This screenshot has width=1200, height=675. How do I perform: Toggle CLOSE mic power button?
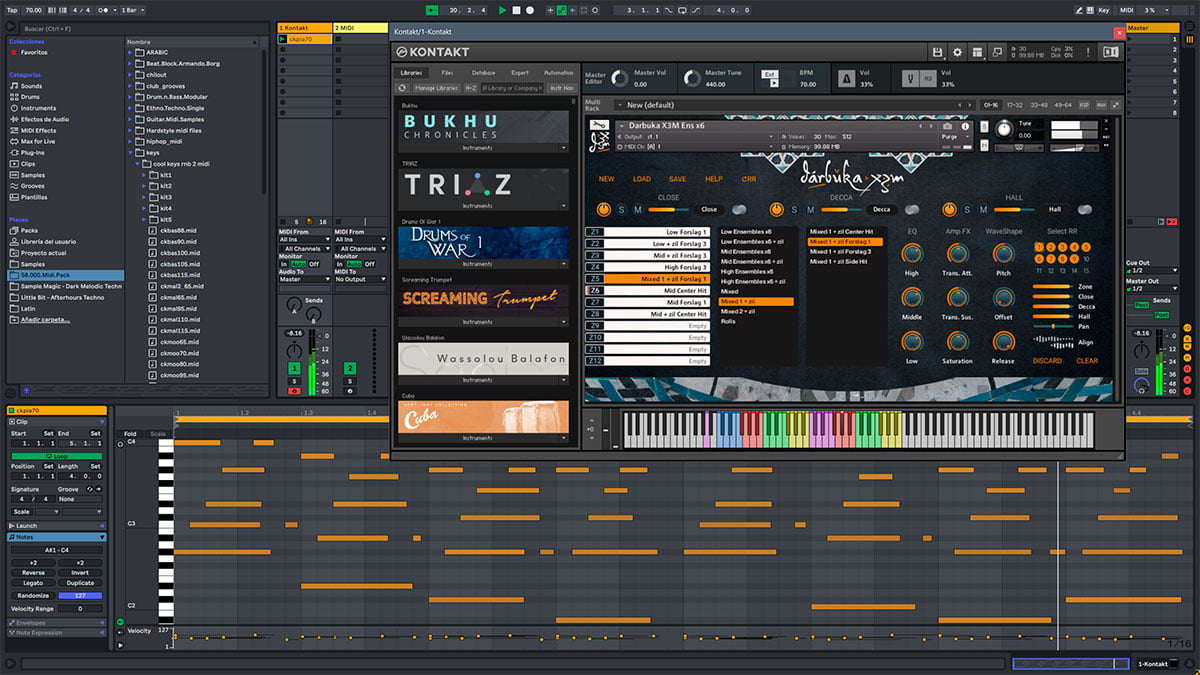click(x=603, y=209)
